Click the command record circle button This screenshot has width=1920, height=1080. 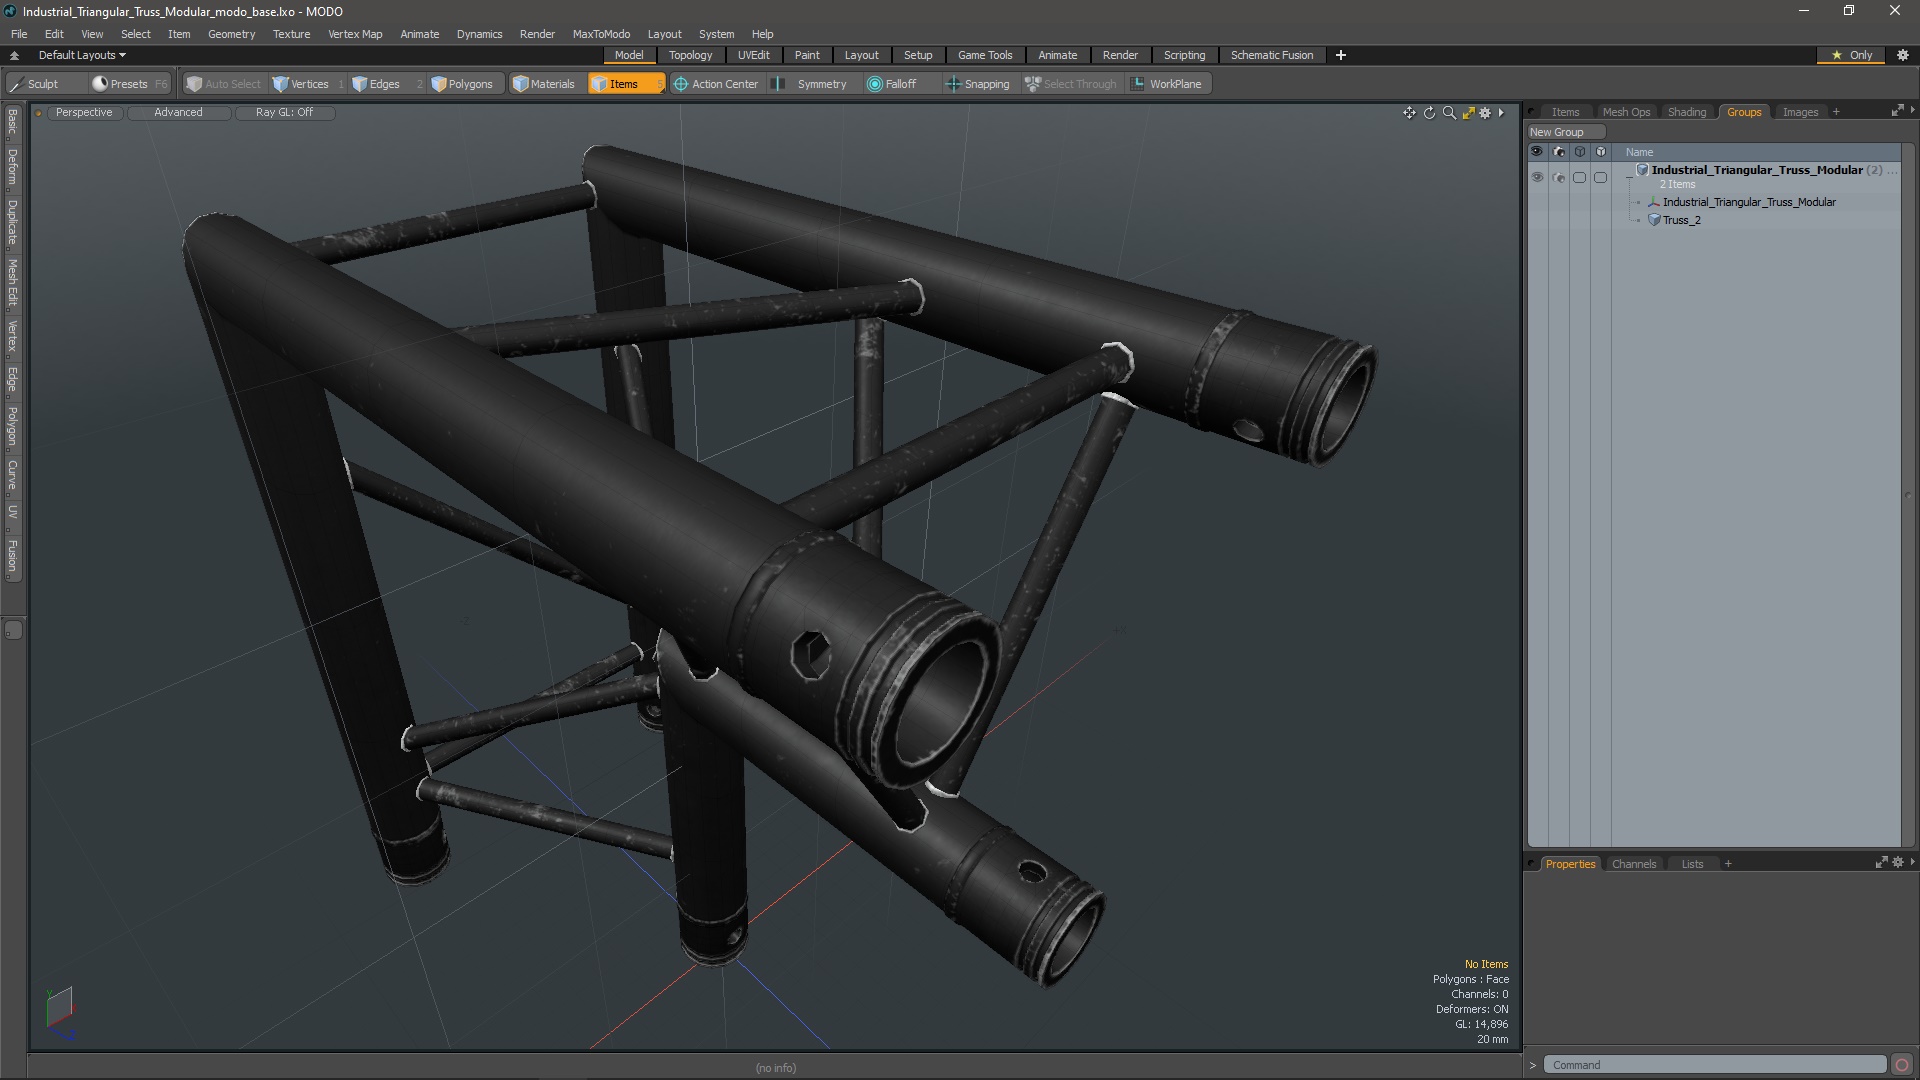pos(1902,1065)
